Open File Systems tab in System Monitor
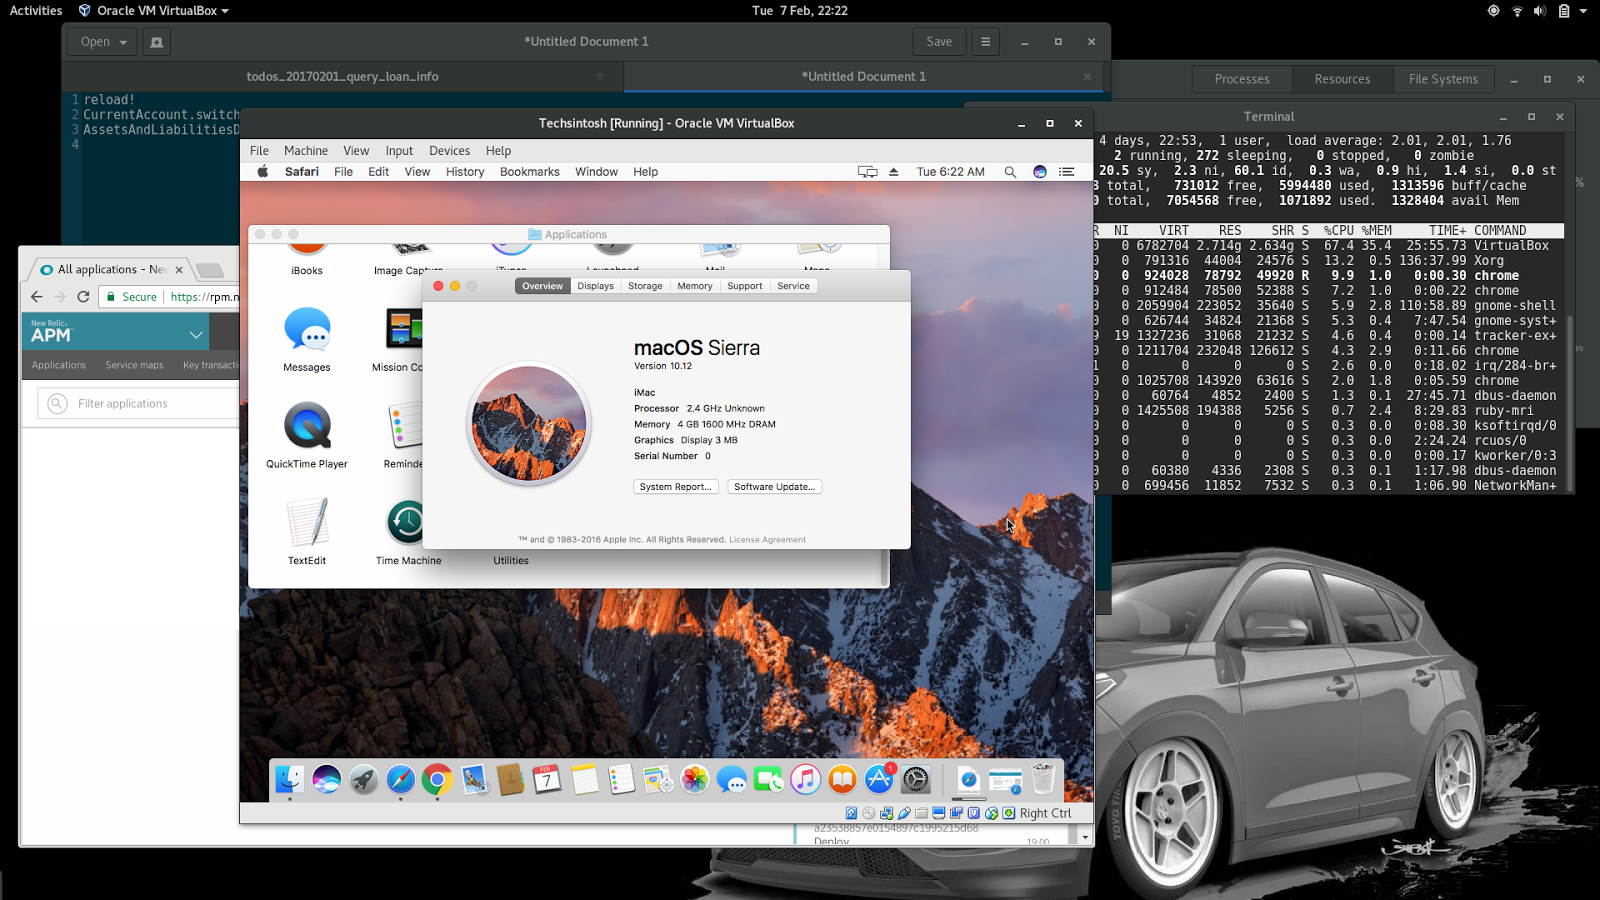The height and width of the screenshot is (900, 1600). 1443,79
